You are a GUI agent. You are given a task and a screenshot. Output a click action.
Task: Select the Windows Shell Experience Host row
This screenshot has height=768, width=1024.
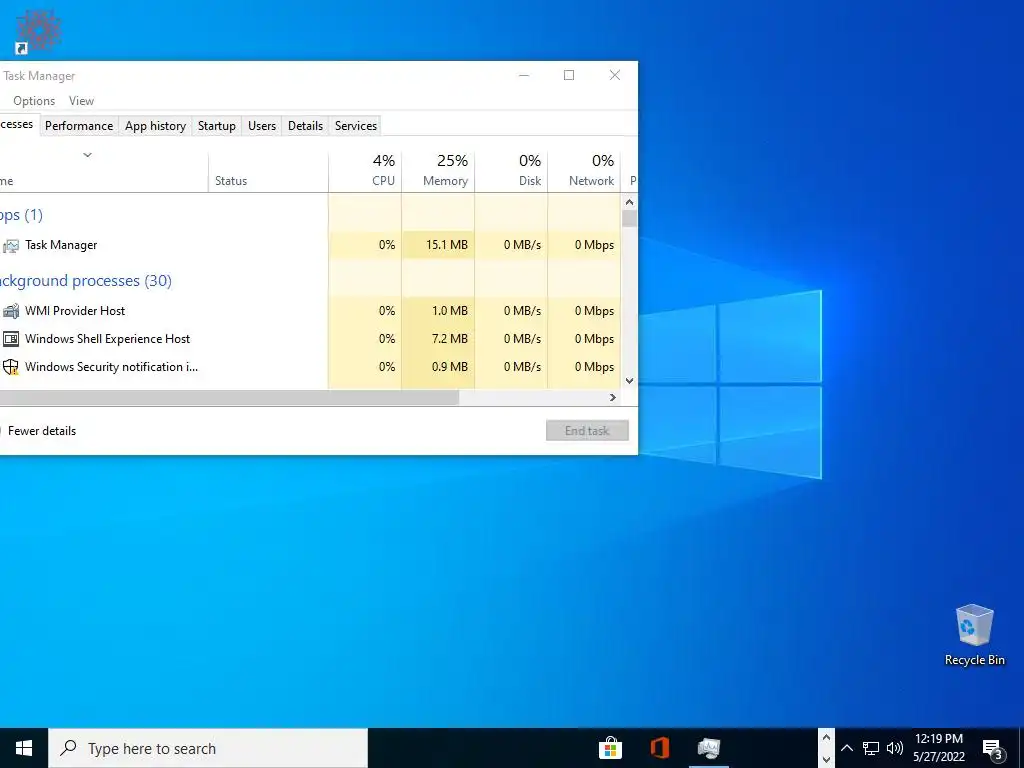pyautogui.click(x=310, y=339)
